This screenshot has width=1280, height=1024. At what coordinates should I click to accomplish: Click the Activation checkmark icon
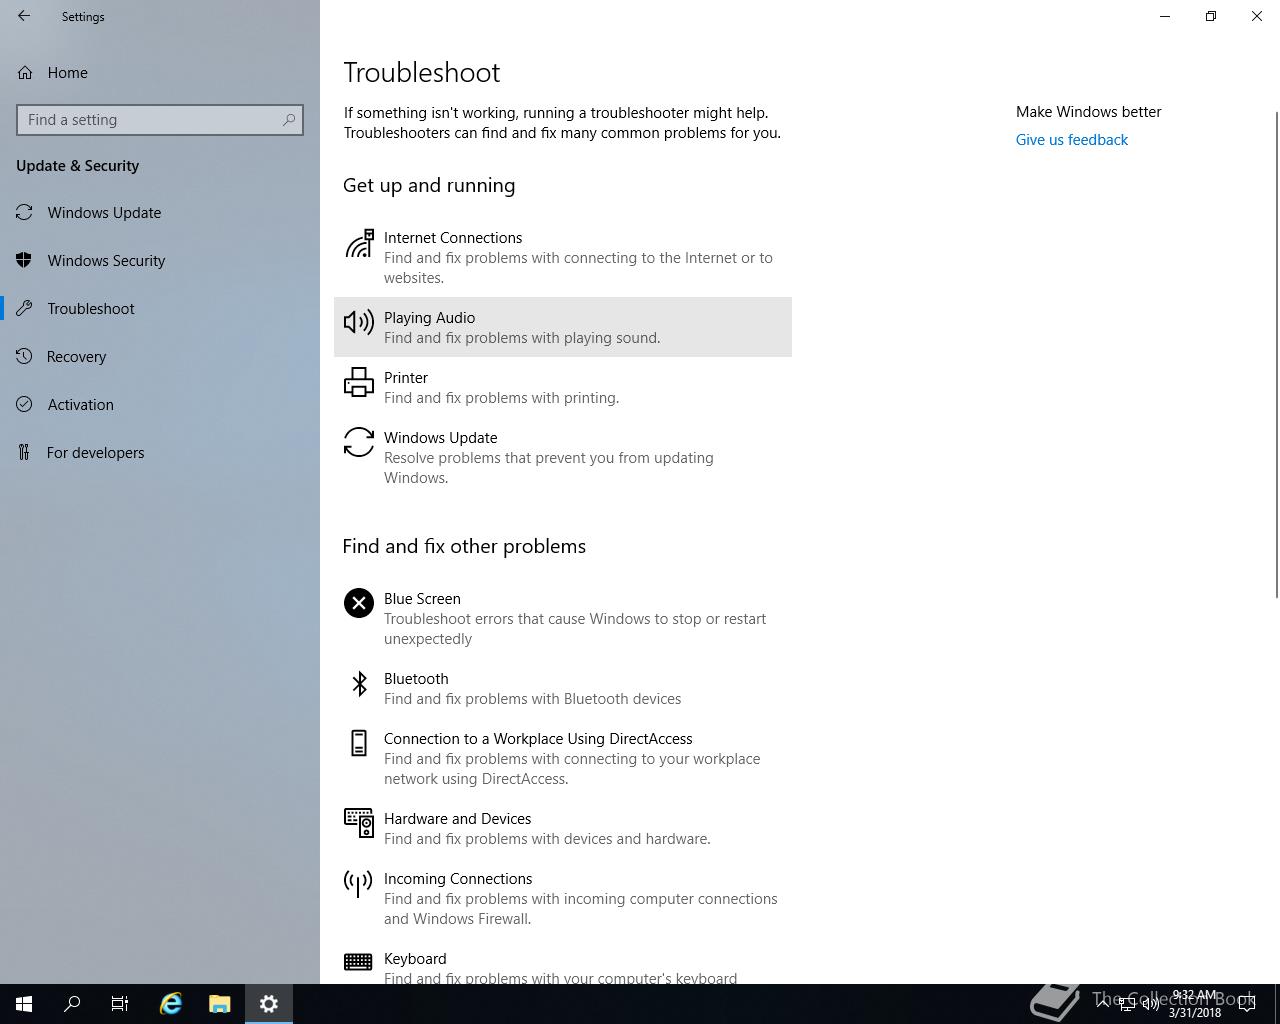[x=25, y=404]
